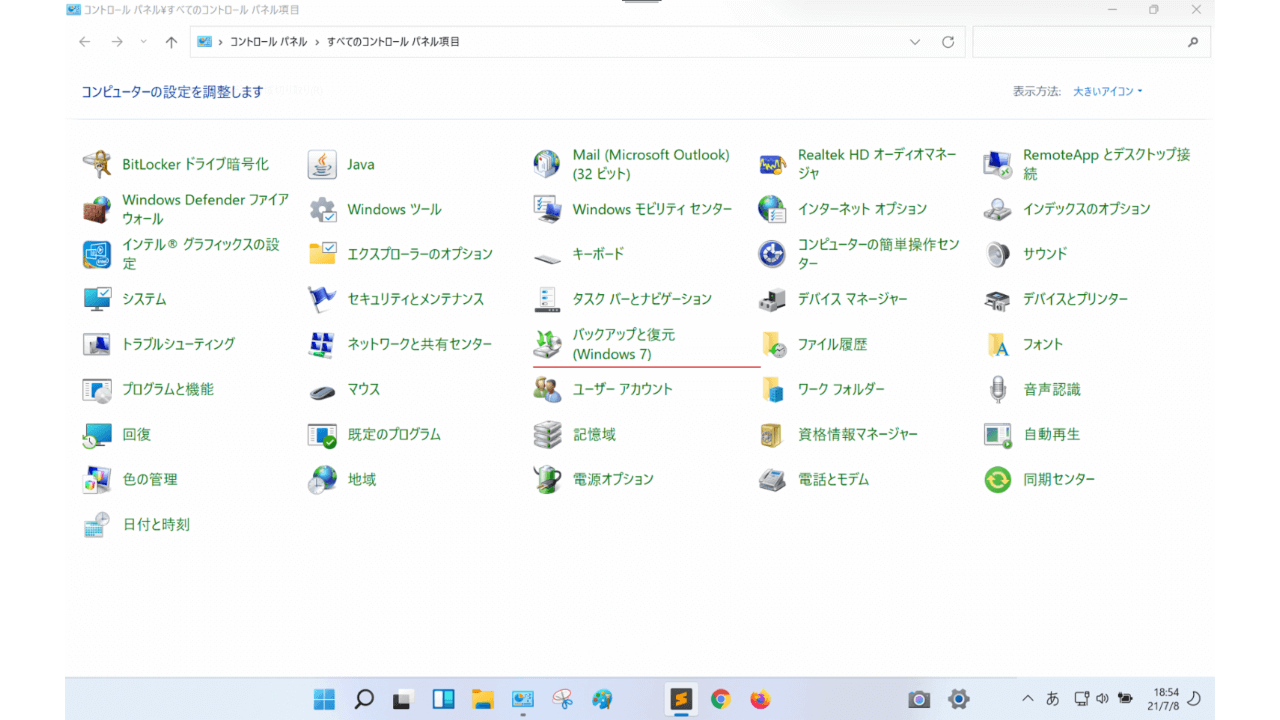Open taskbar search magnifier

click(364, 699)
